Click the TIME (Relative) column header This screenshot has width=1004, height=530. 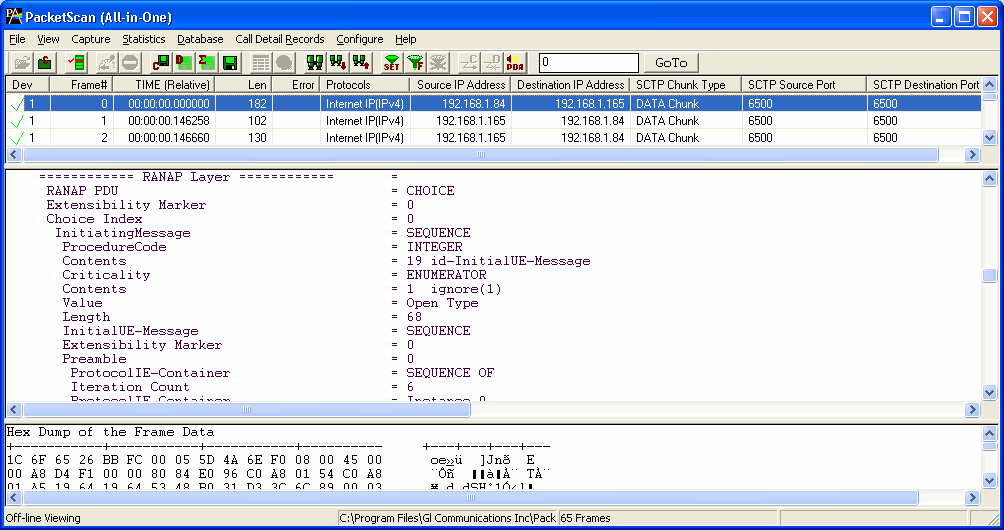coord(165,84)
